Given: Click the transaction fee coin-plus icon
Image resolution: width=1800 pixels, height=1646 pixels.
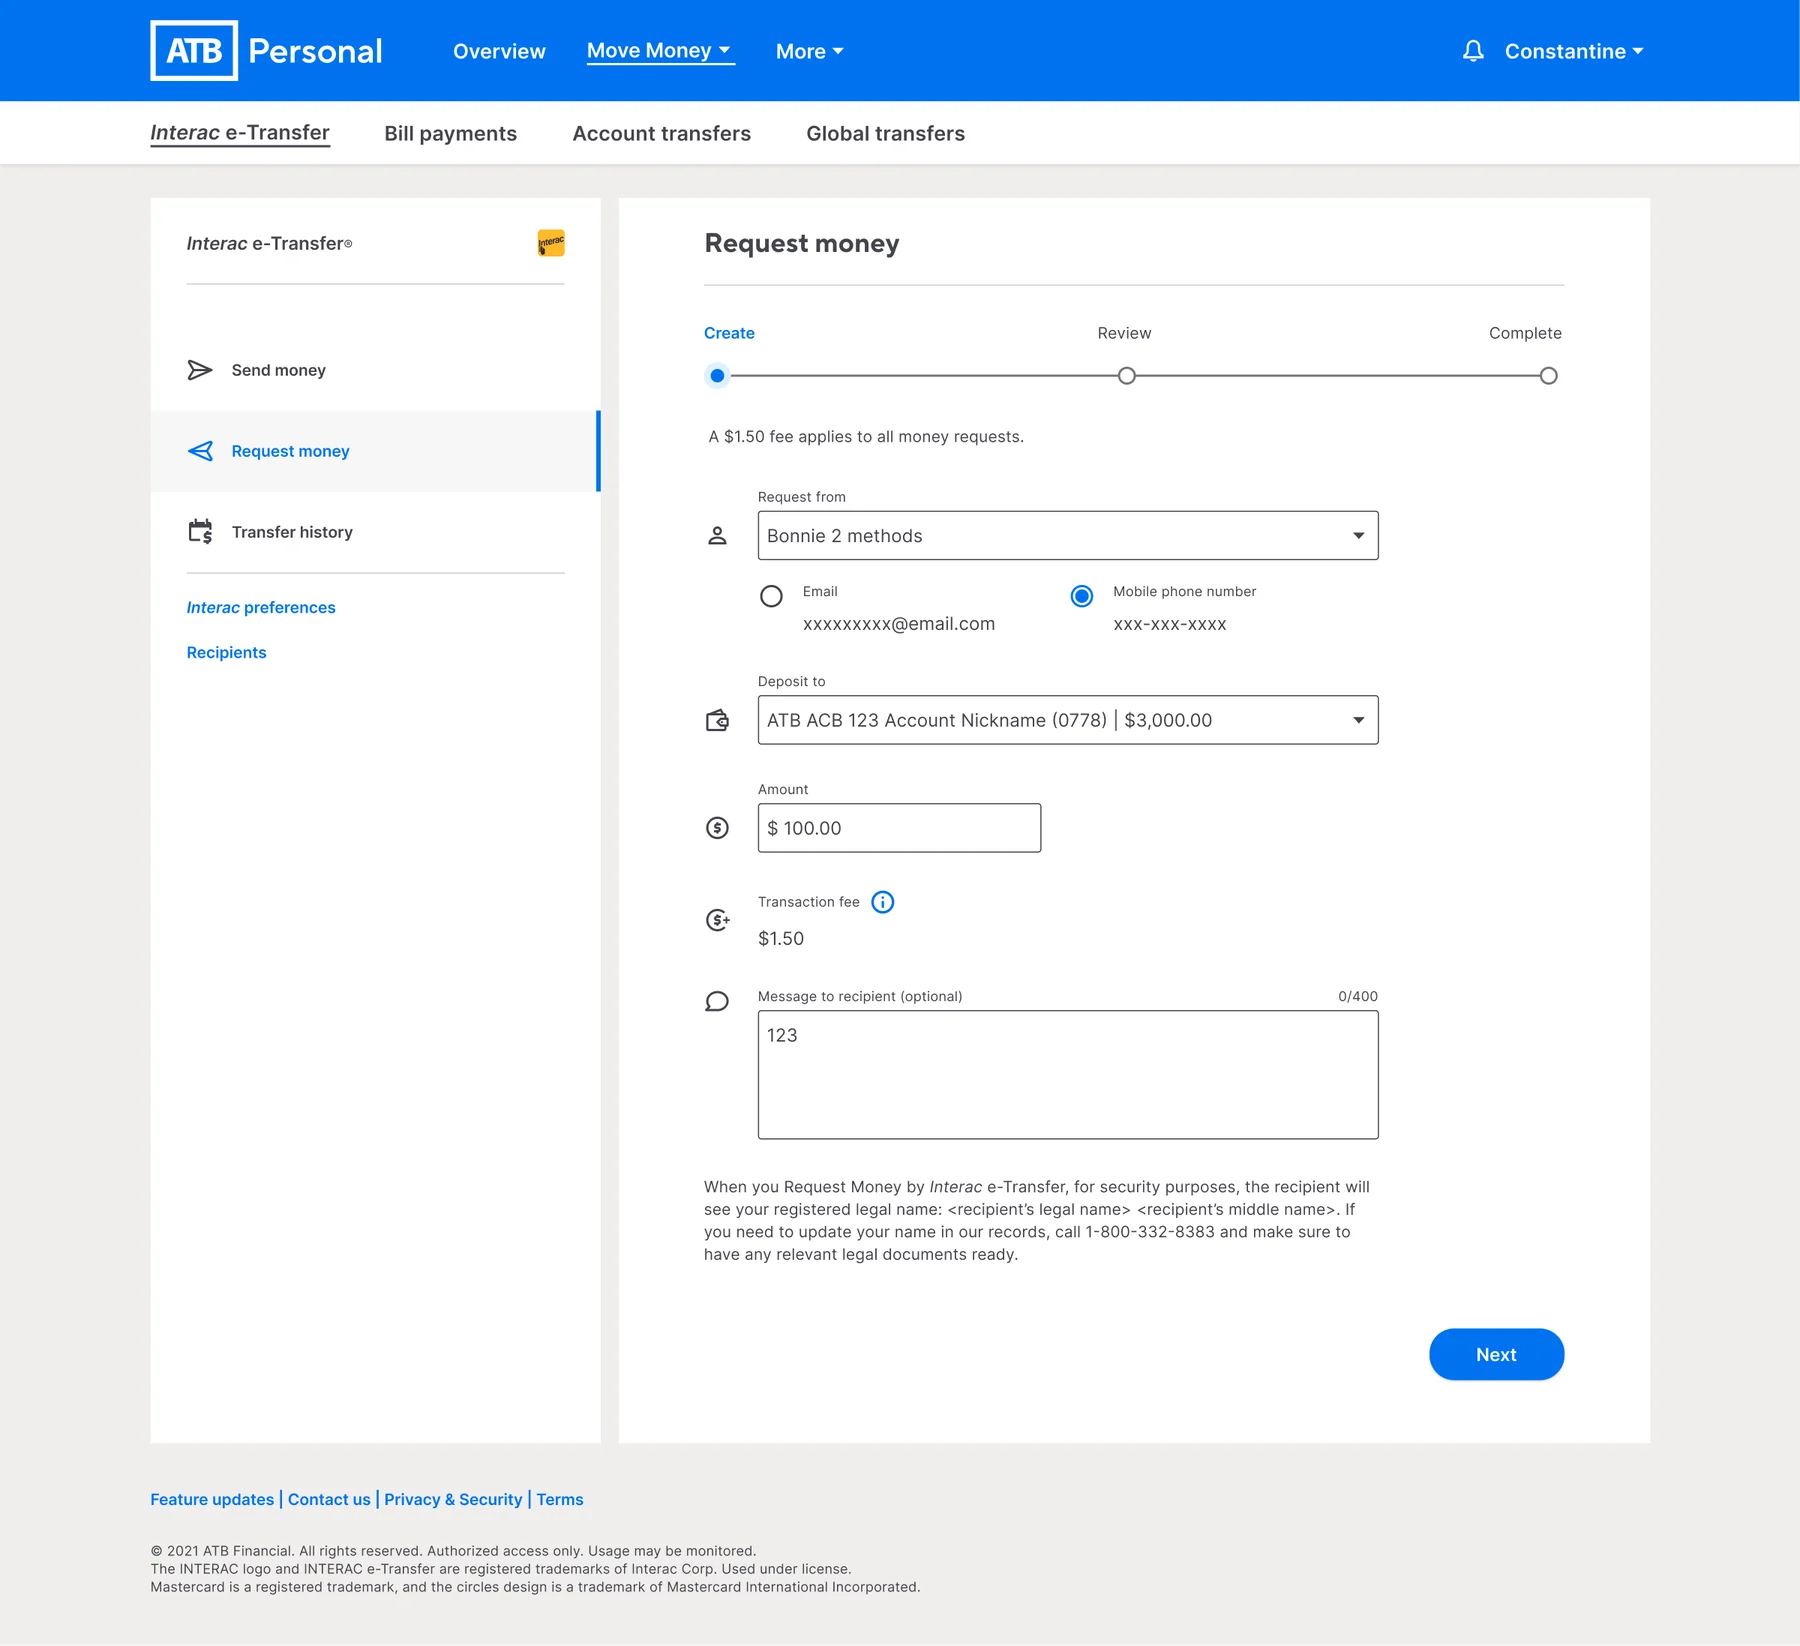Looking at the screenshot, I should 717,920.
